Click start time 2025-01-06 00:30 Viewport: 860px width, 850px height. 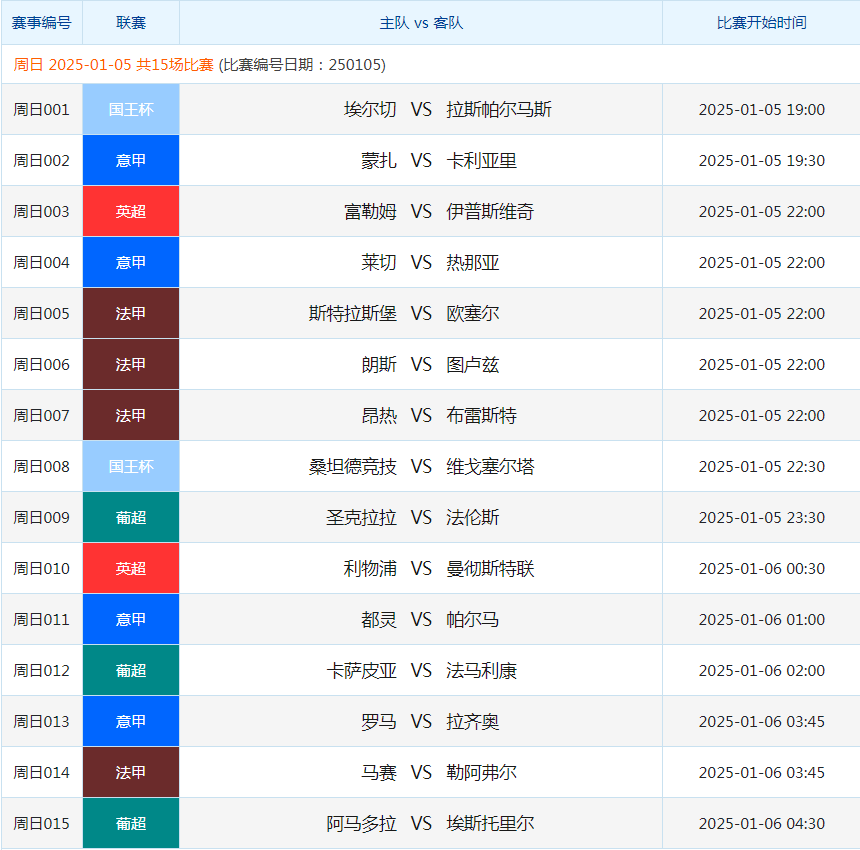762,569
